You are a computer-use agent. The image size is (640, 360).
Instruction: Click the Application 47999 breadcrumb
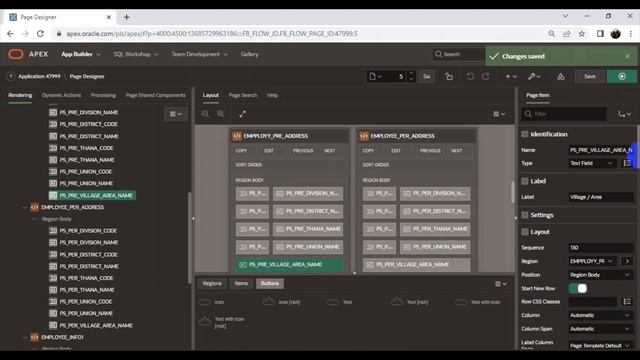(x=39, y=76)
